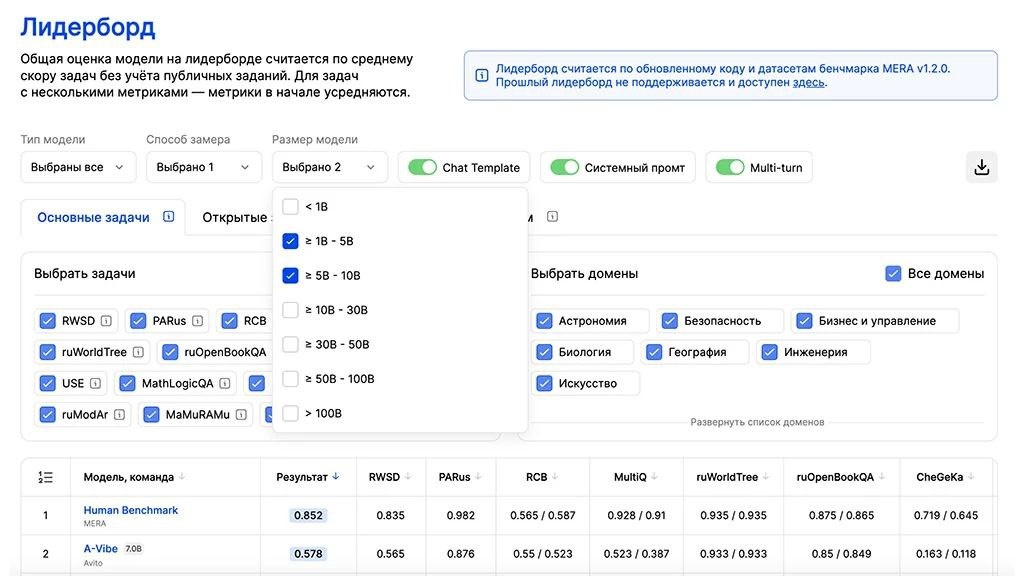
Task: Uncheck the MathLogicQA task checkbox
Action: pyautogui.click(x=127, y=383)
